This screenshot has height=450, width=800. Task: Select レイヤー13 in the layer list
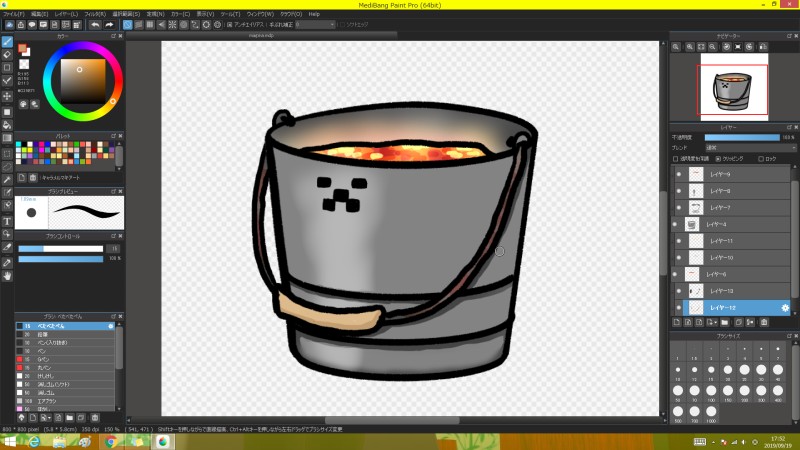coord(737,291)
